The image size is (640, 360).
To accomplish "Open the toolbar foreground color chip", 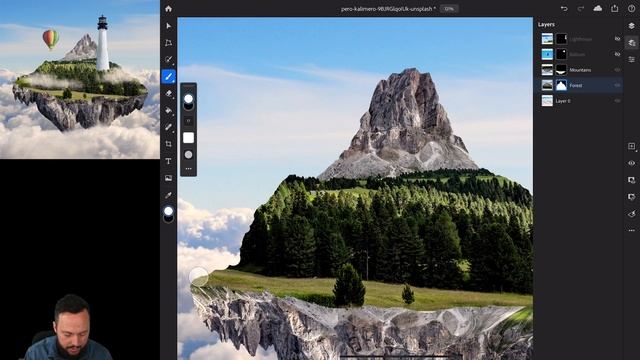I will [x=168, y=211].
